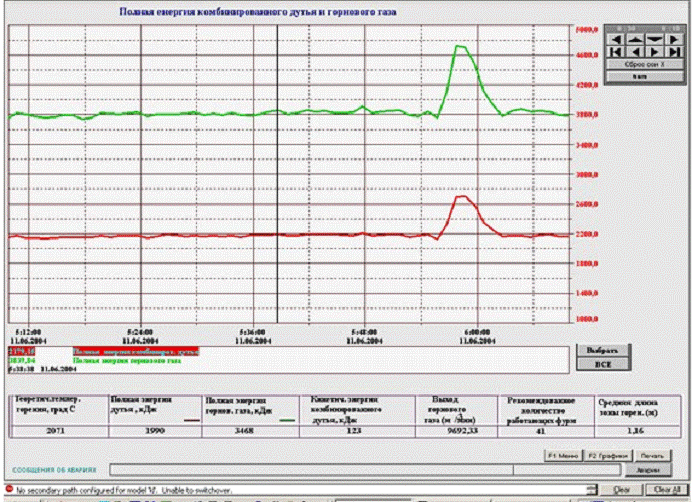Click the '1 ч/п' time scale button
The height and width of the screenshot is (502, 692).
(x=643, y=76)
